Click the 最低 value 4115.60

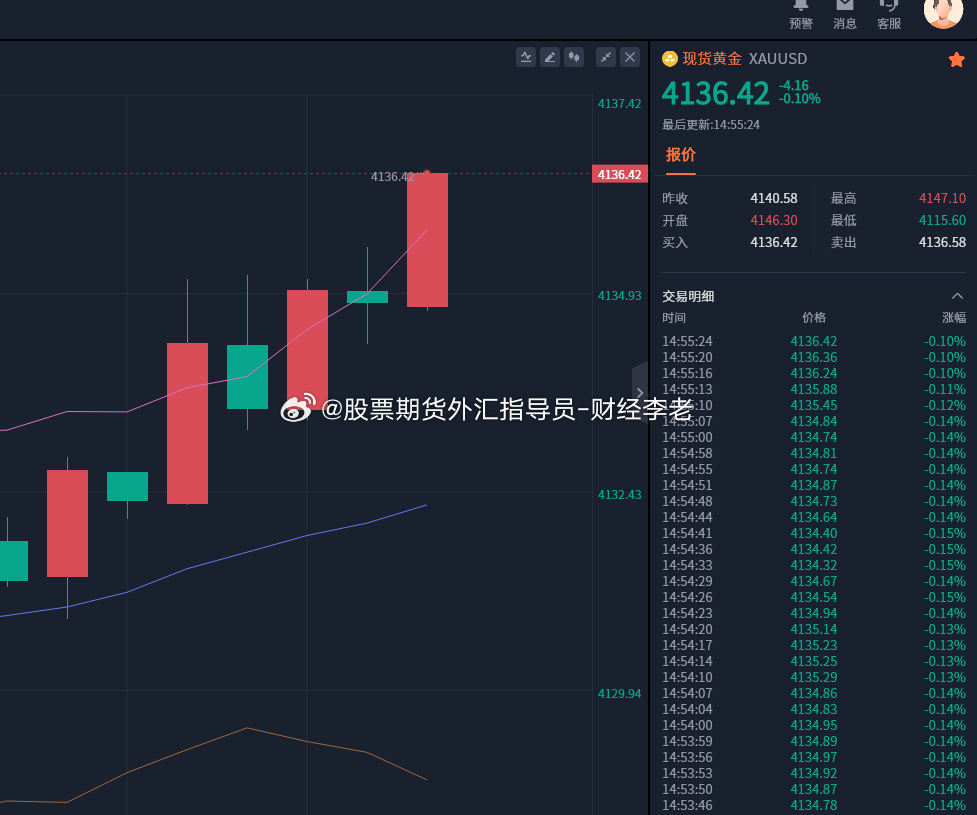click(942, 220)
